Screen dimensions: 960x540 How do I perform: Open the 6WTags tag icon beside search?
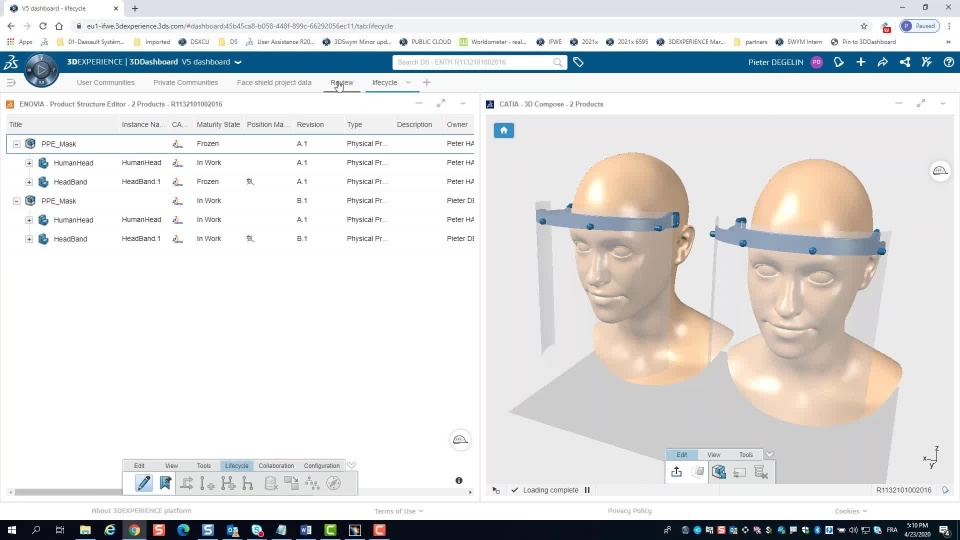pyautogui.click(x=578, y=62)
